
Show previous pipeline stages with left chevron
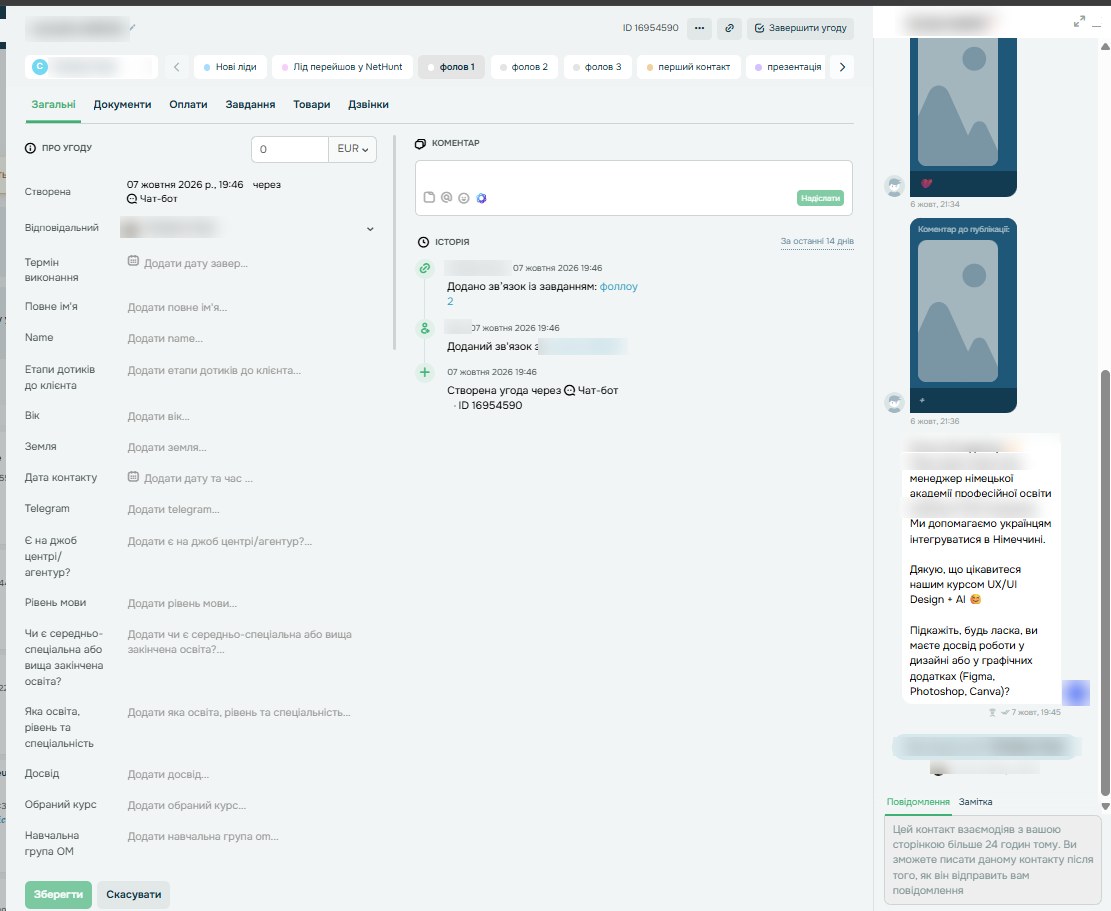click(x=176, y=67)
